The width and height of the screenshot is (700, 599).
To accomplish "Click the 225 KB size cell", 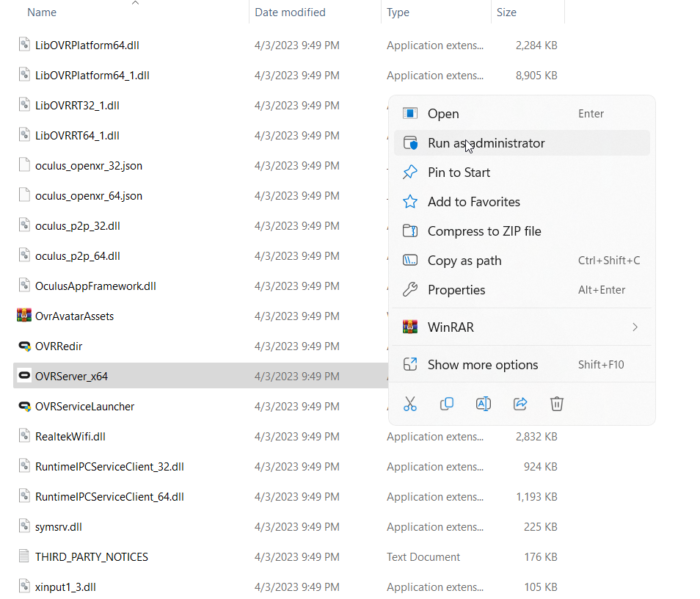I will point(540,527).
